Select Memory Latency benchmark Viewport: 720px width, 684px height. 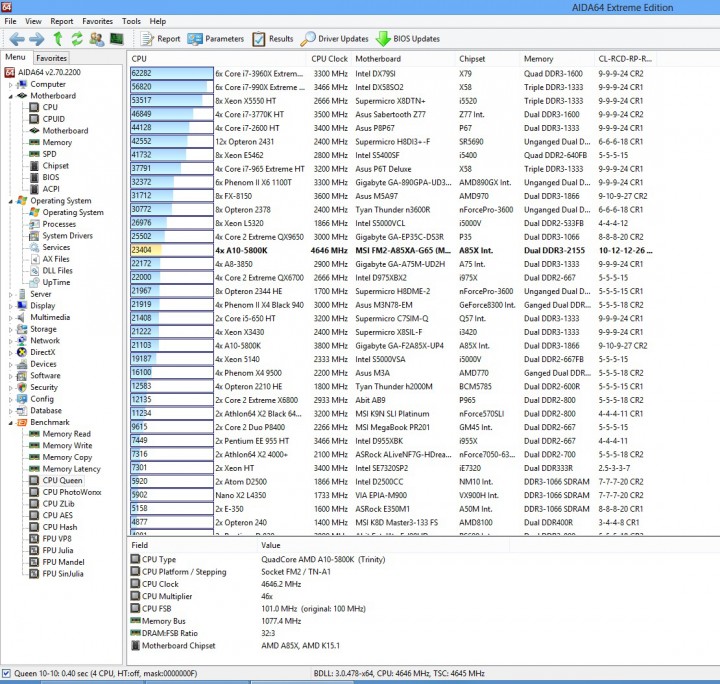pos(71,469)
